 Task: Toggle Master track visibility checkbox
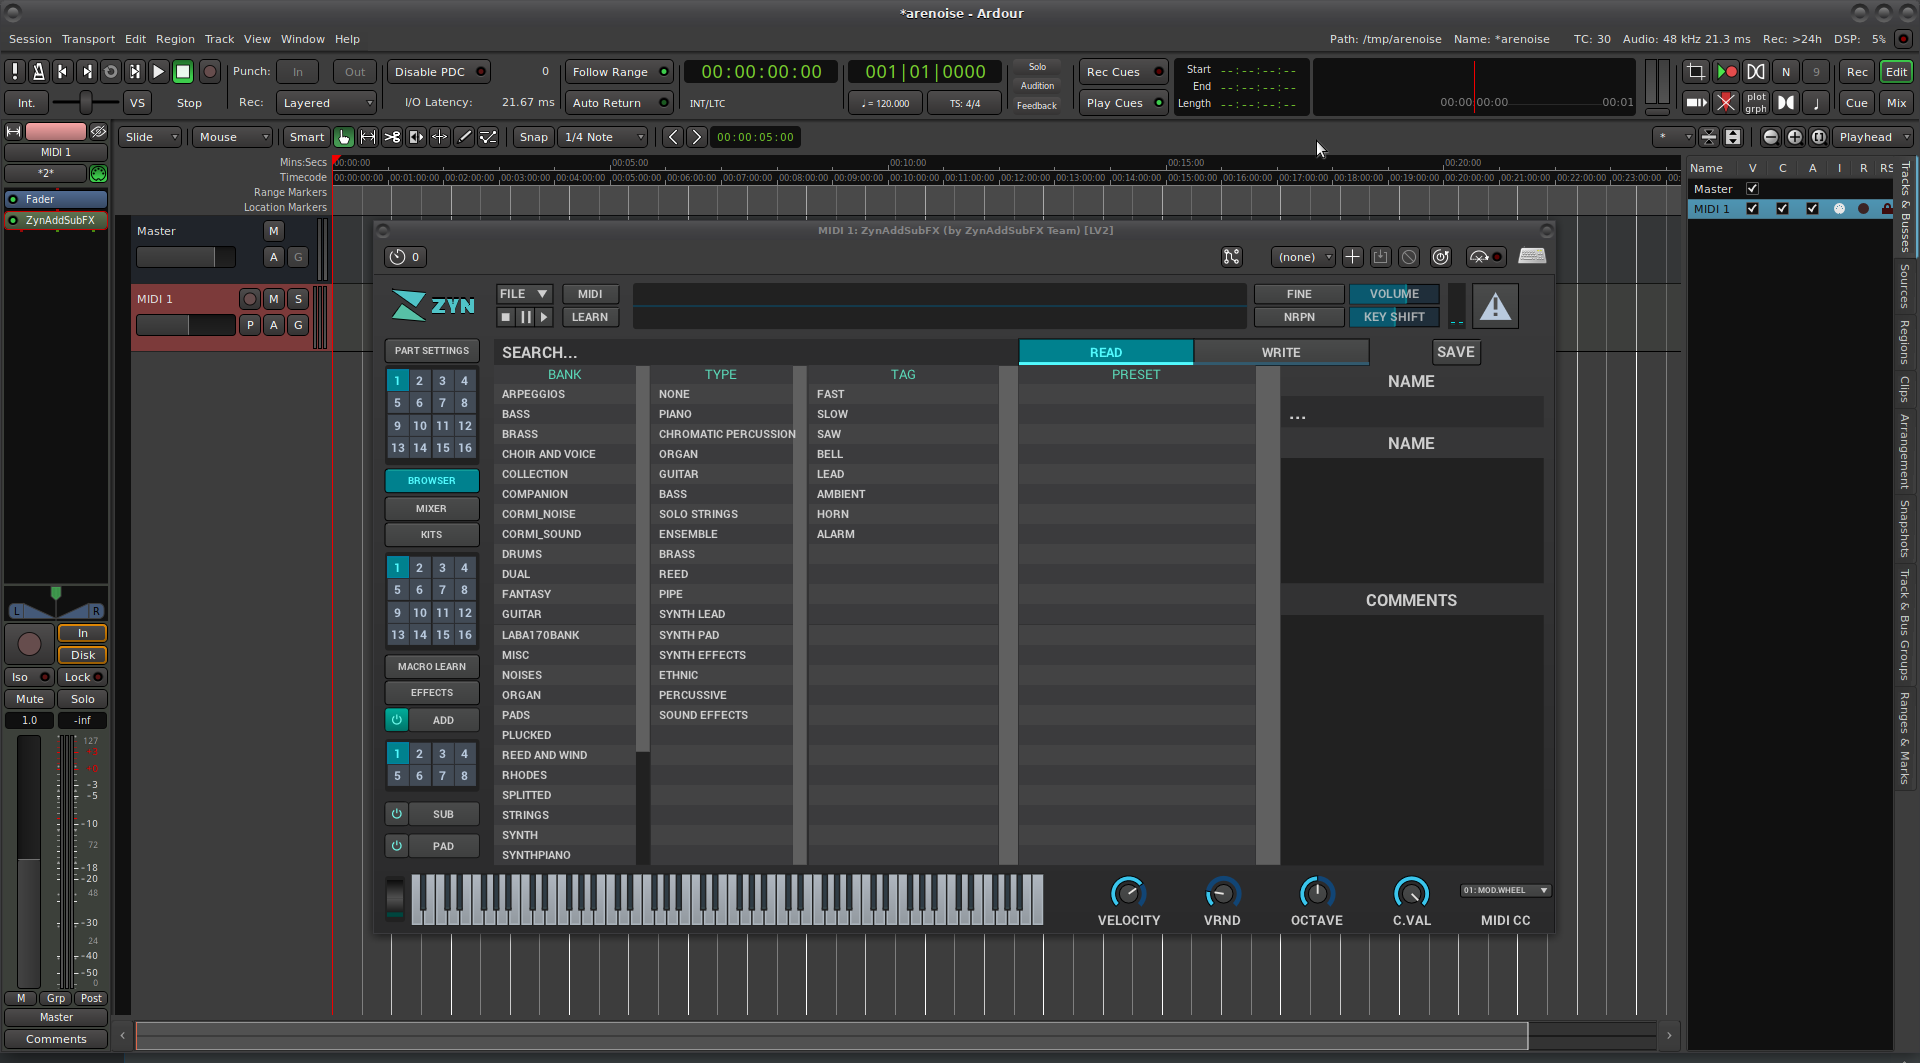pyautogui.click(x=1752, y=189)
